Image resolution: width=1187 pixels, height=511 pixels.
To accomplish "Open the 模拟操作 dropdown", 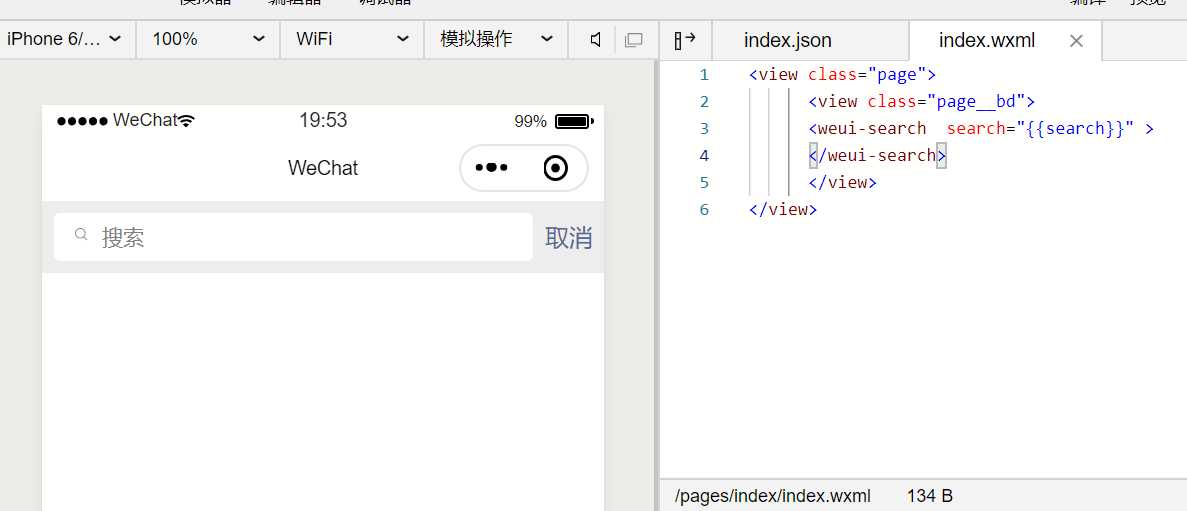I will point(496,39).
